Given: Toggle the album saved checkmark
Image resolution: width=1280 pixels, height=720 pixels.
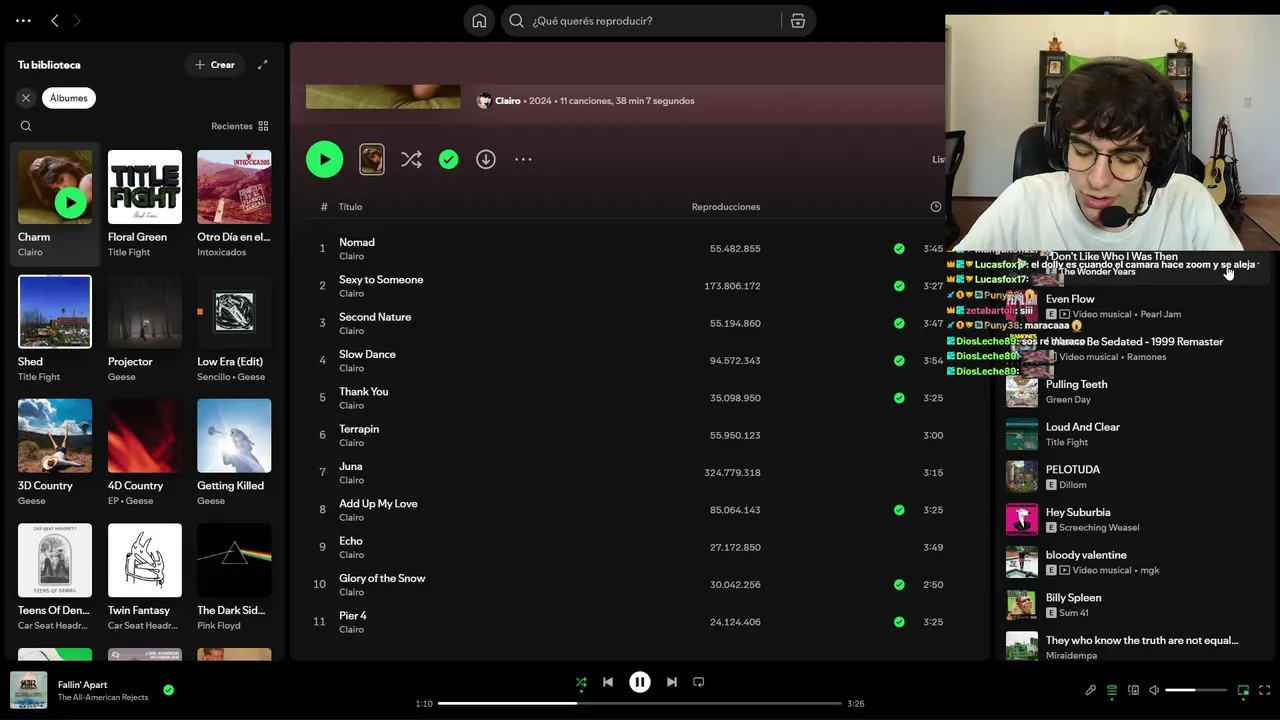Looking at the screenshot, I should tap(449, 159).
